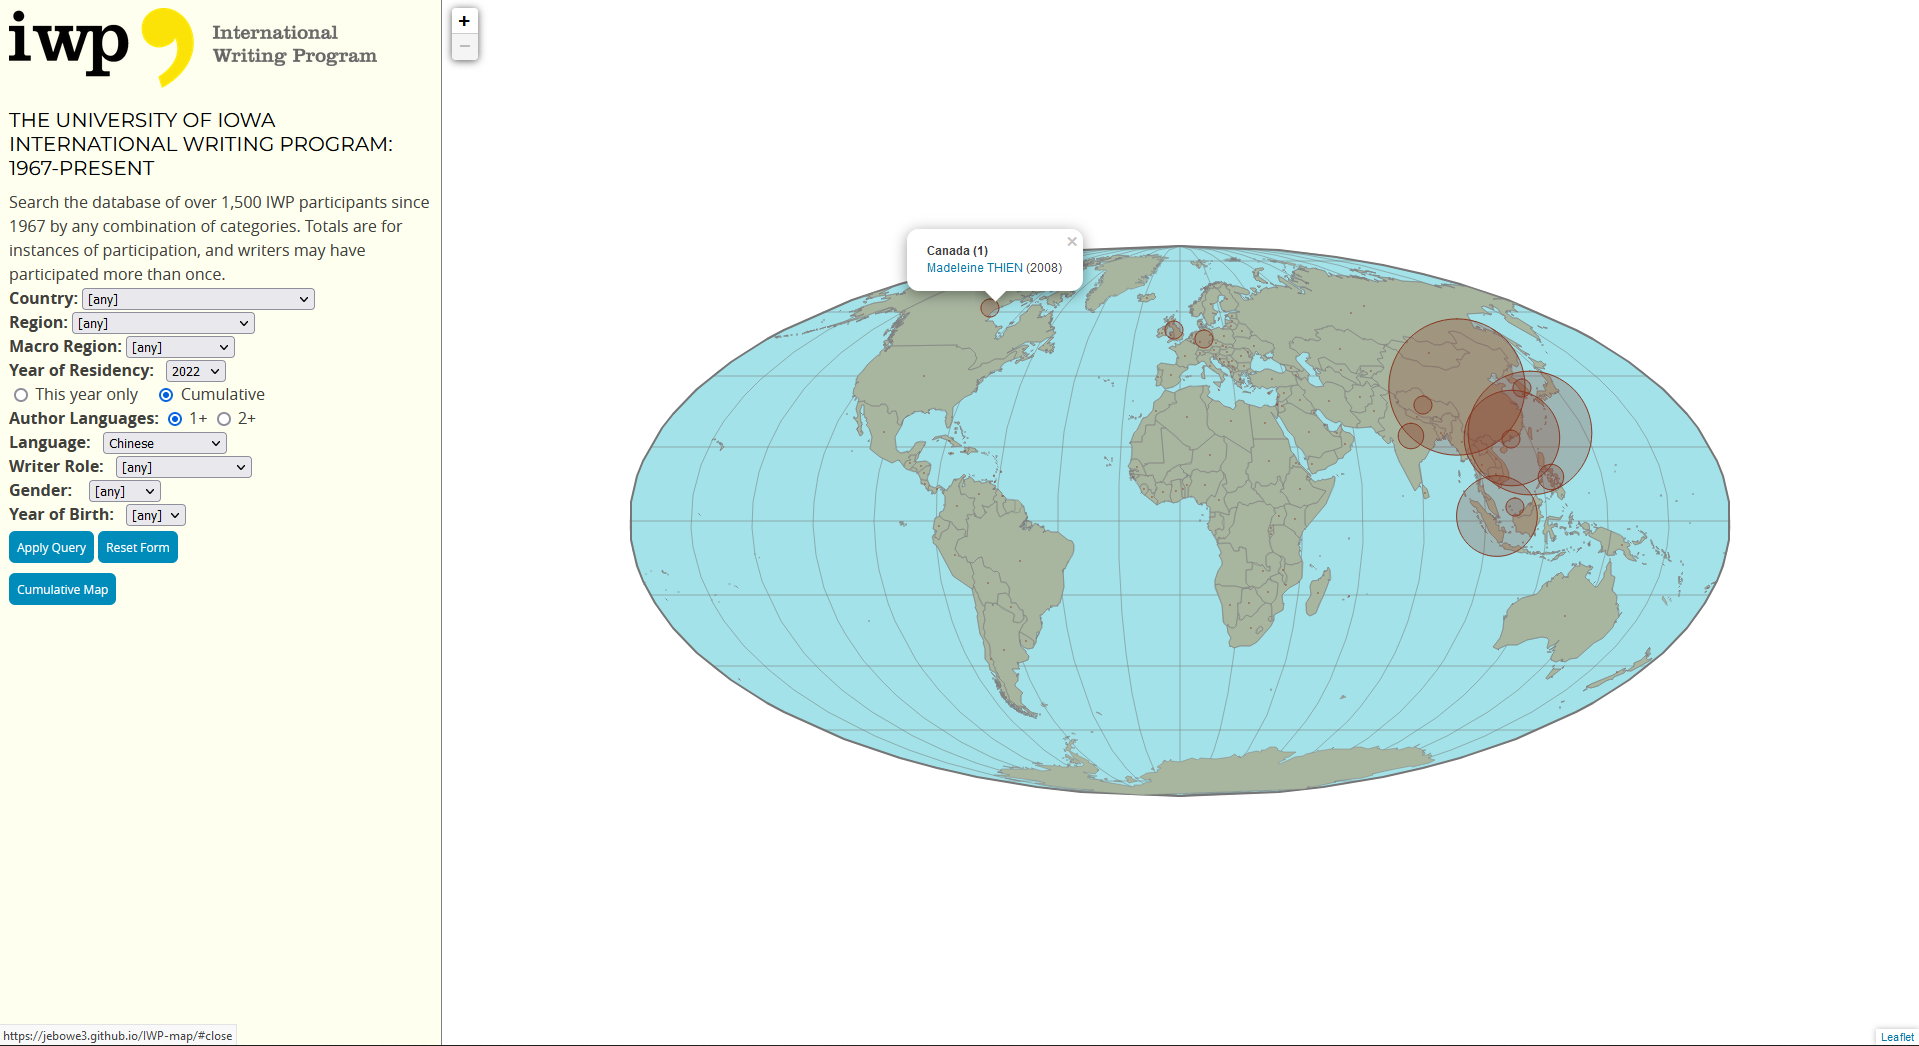
Task: Expand the Macro Region dropdown
Action: click(x=180, y=347)
